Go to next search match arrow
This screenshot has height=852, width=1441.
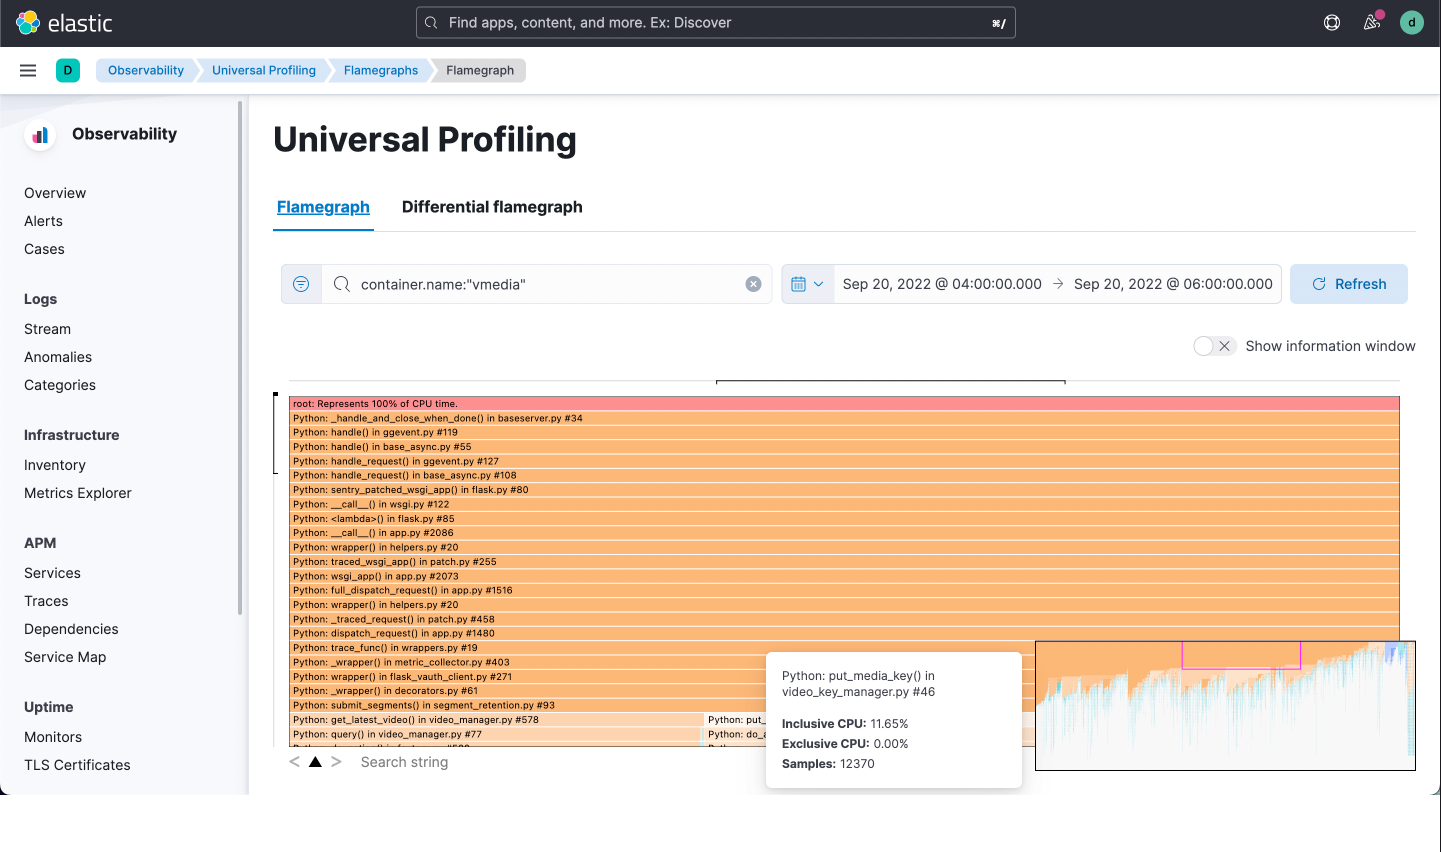(x=336, y=762)
